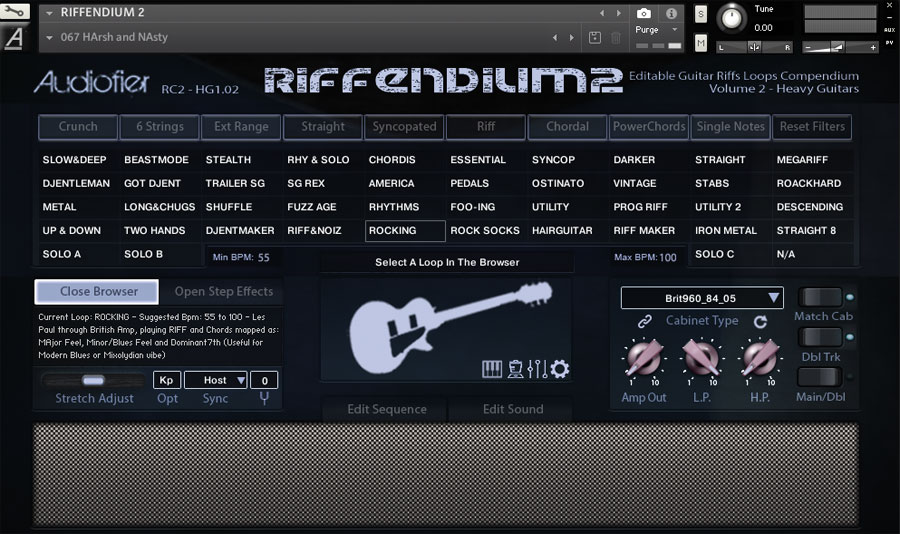This screenshot has height=534, width=900.
Task: Toggle the Solo S button
Action: [701, 14]
